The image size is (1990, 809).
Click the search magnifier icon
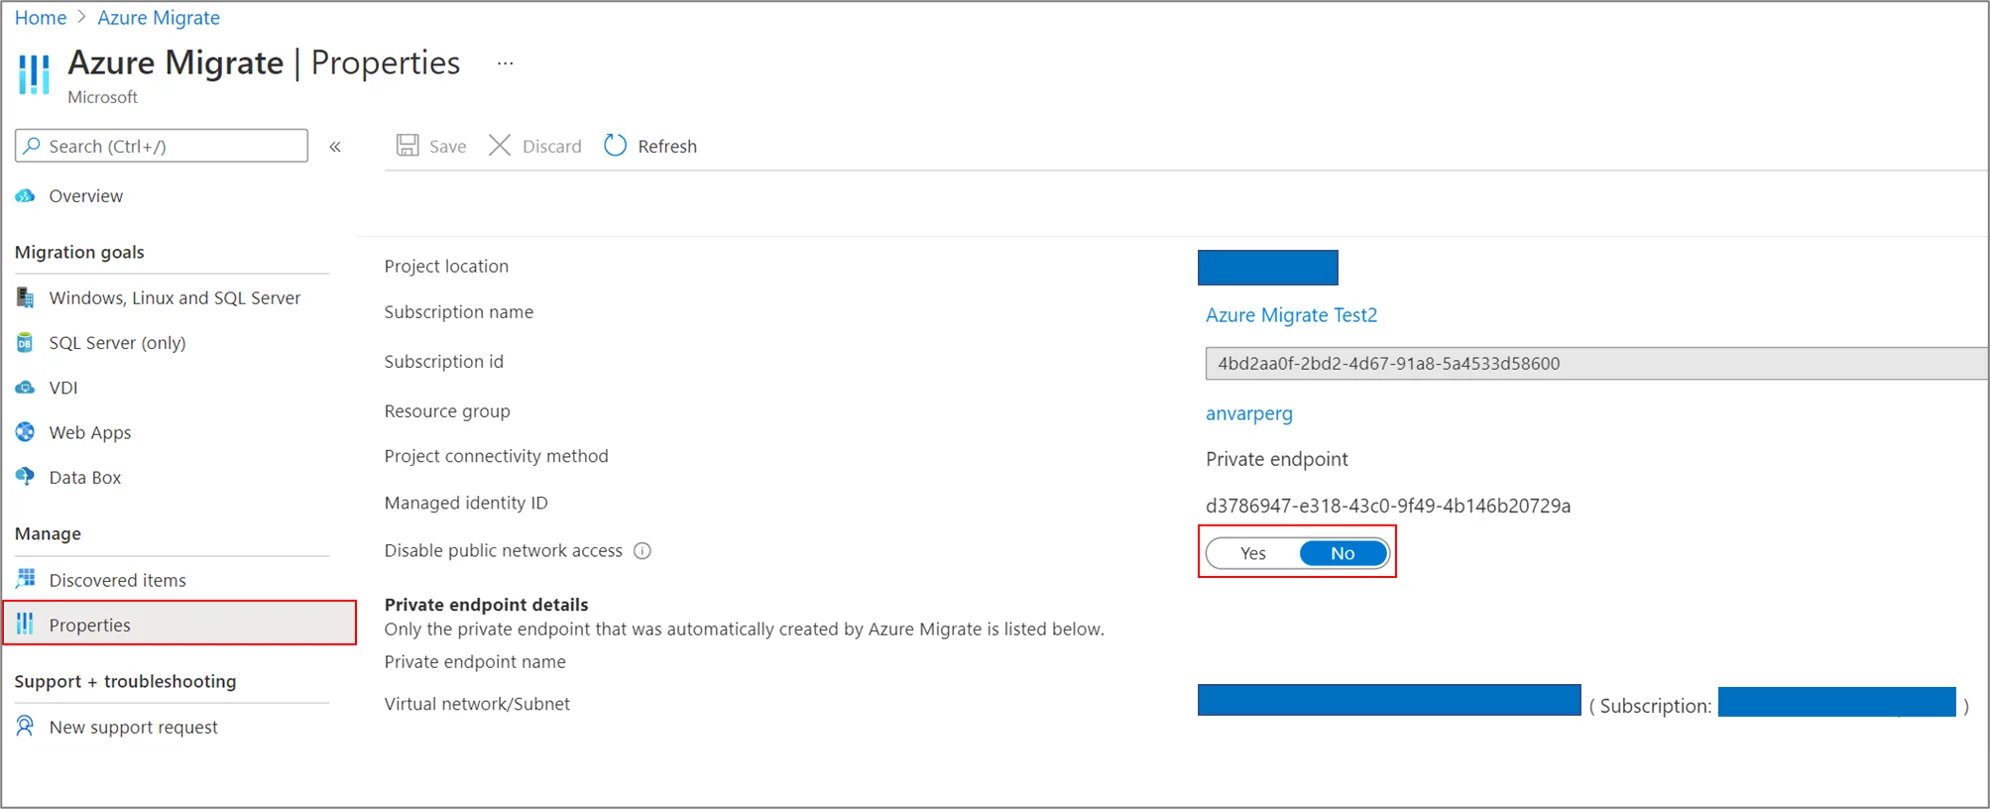32,146
